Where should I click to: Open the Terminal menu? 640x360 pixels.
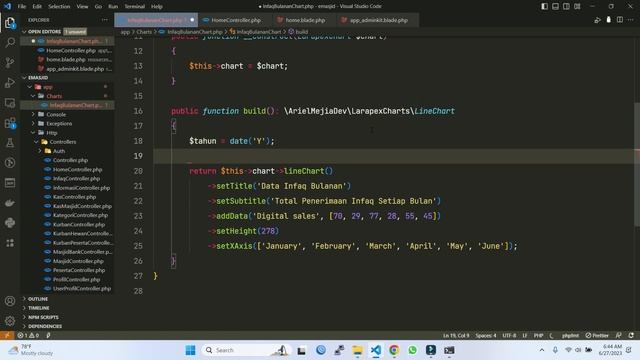tap(134, 7)
